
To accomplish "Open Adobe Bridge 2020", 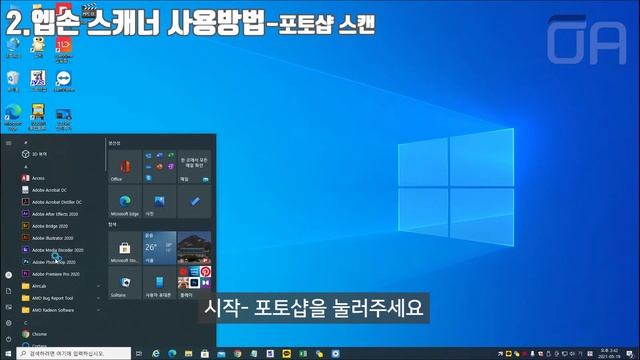I will (50, 226).
